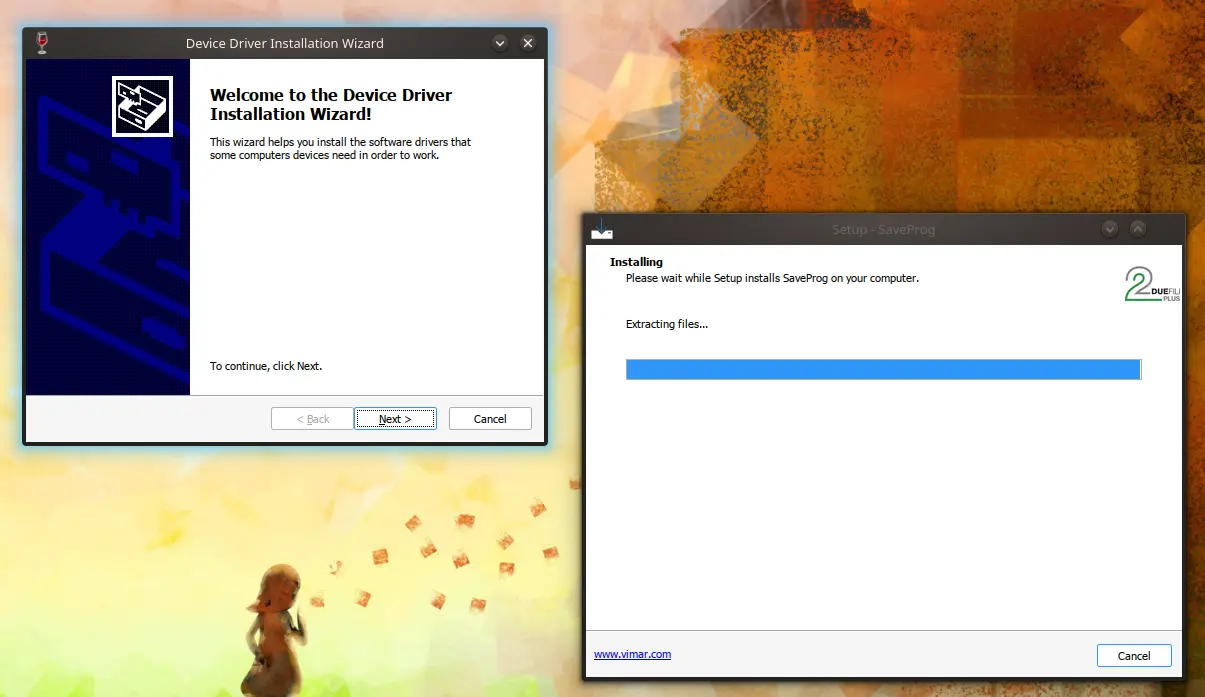Cancel the Device Driver Installation Wizard
1205x697 pixels.
pos(490,419)
